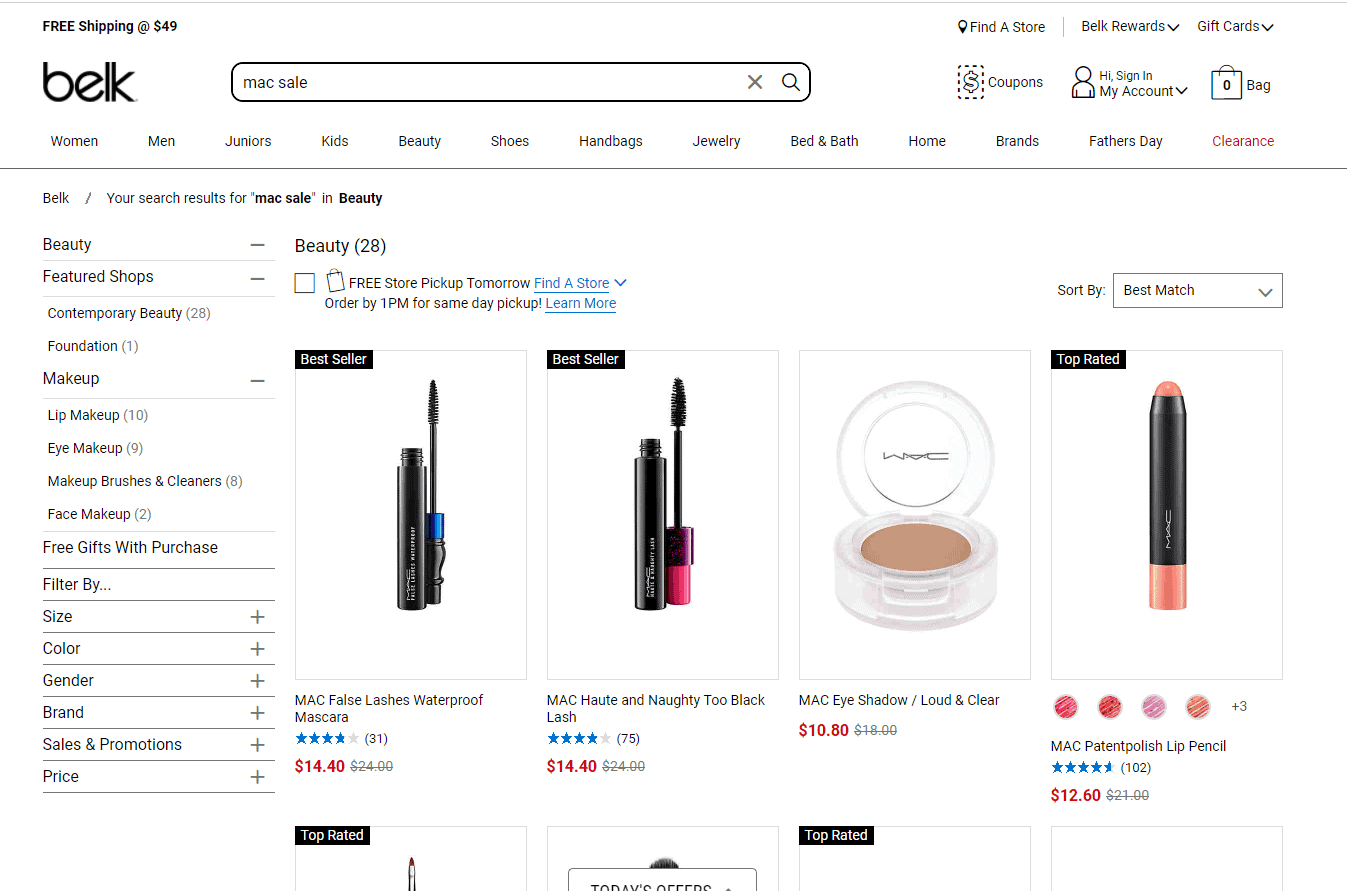The width and height of the screenshot is (1347, 891).
Task: Select the third lip pencil color swatch
Action: point(1154,707)
